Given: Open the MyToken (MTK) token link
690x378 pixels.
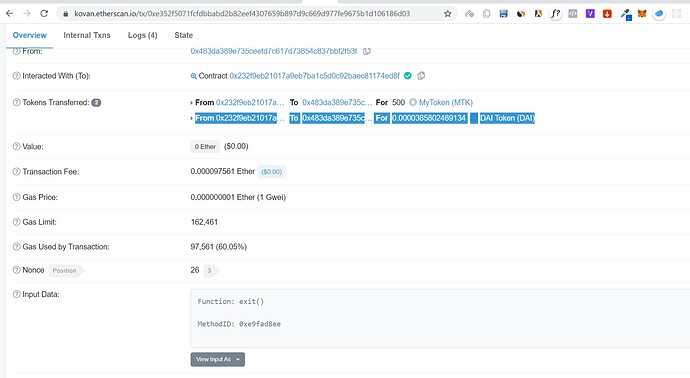Looking at the screenshot, I should (x=446, y=102).
